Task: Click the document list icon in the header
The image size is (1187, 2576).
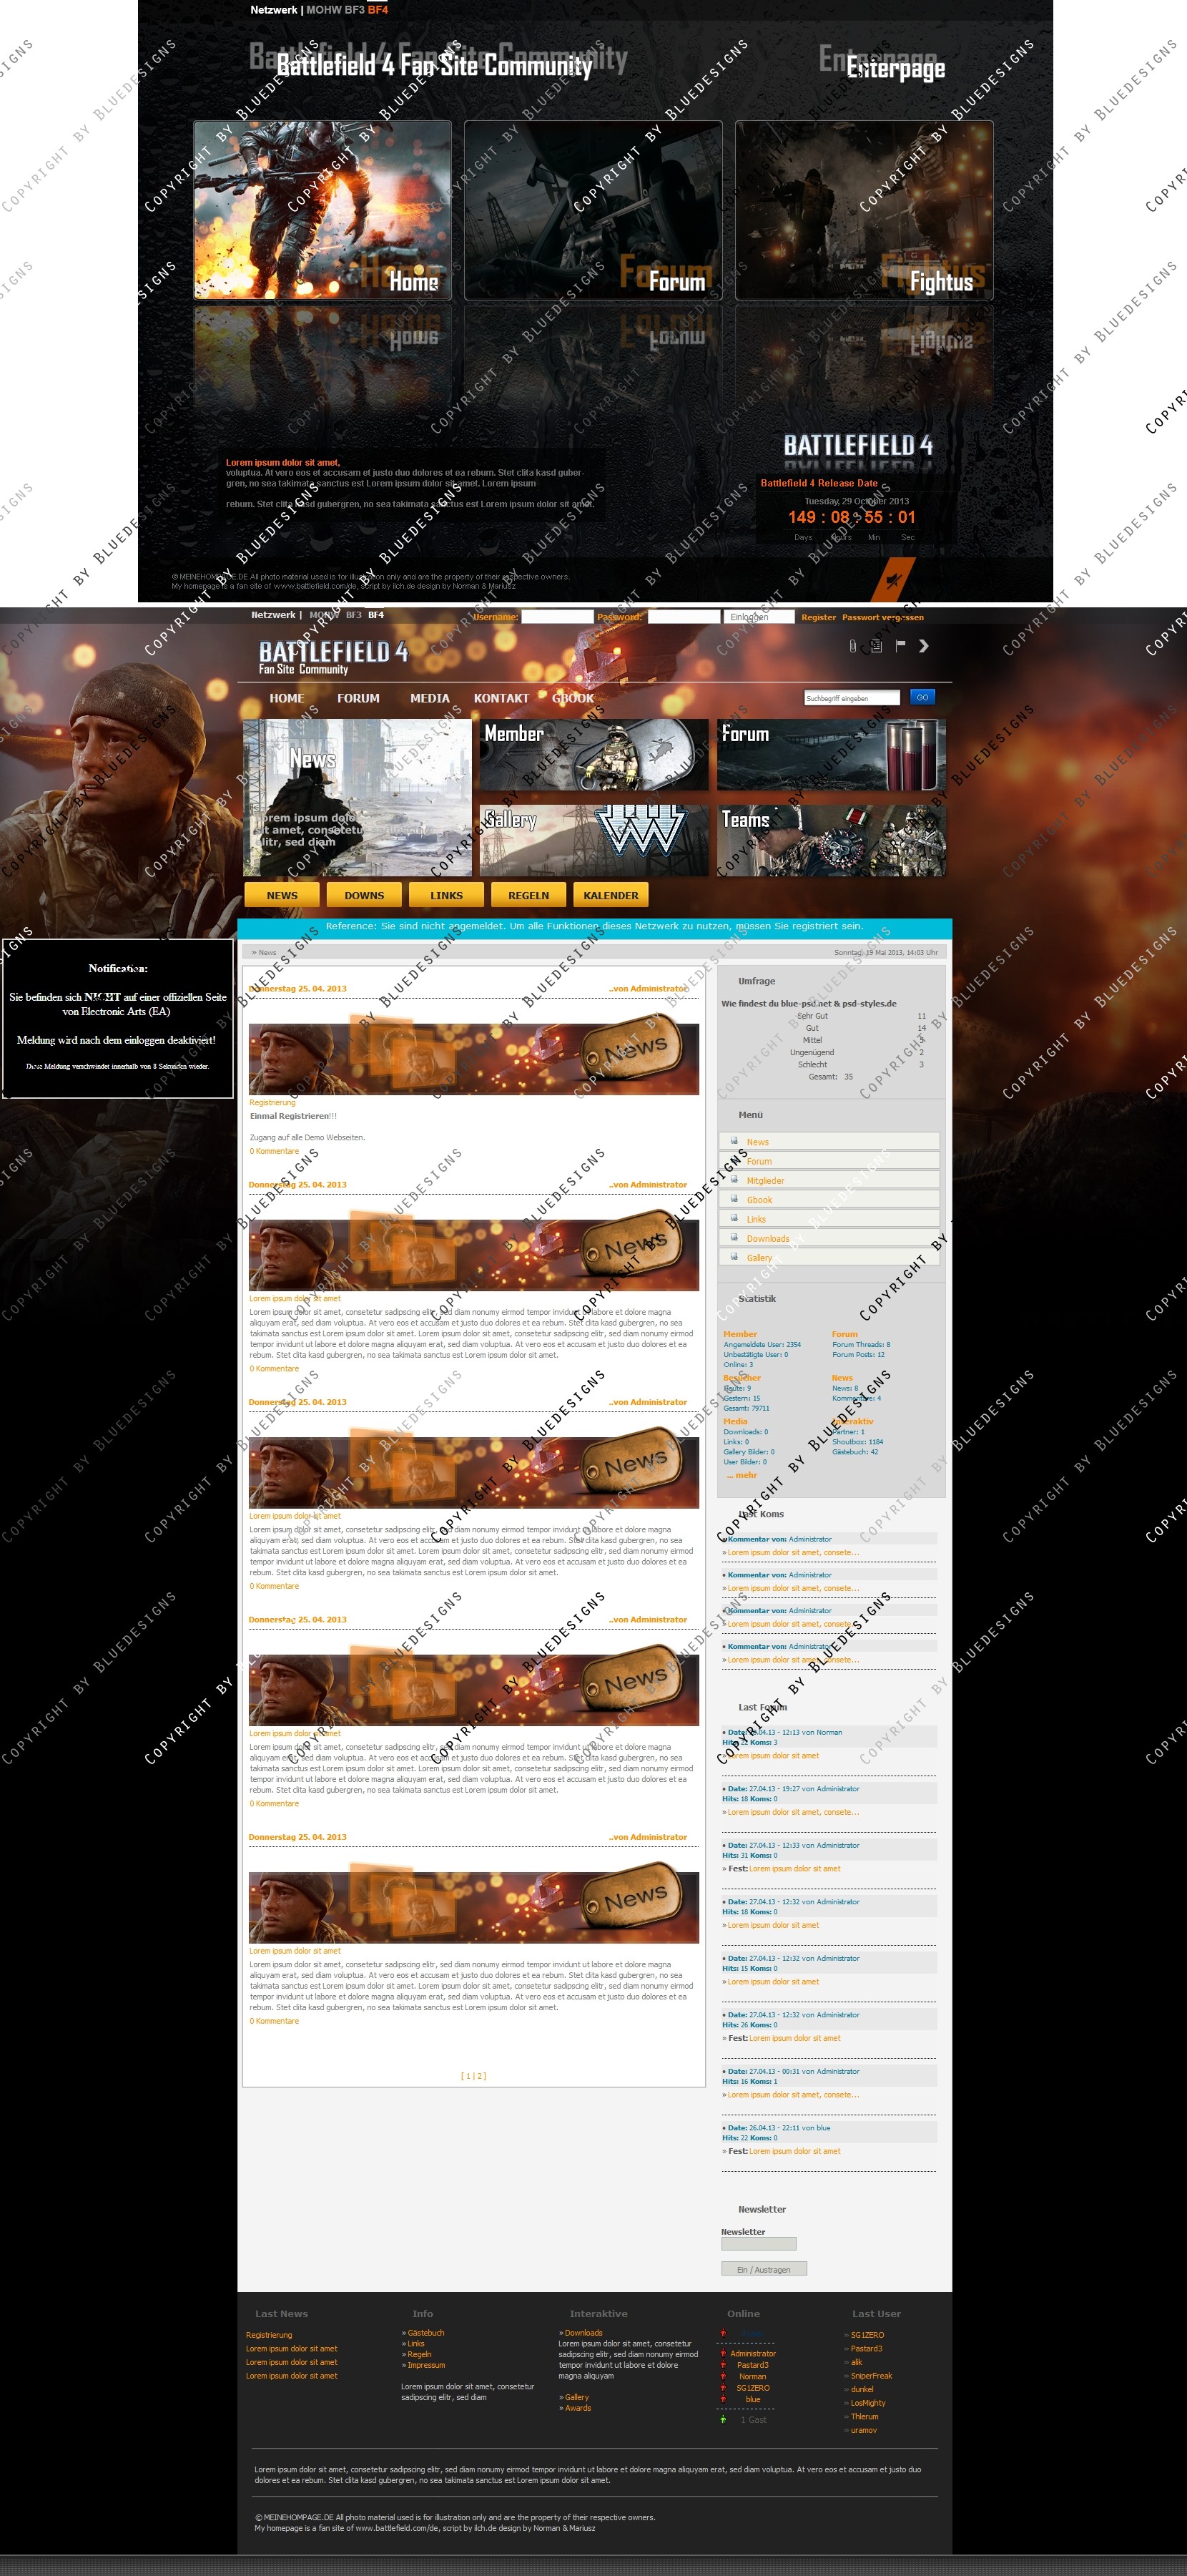Action: (x=876, y=646)
